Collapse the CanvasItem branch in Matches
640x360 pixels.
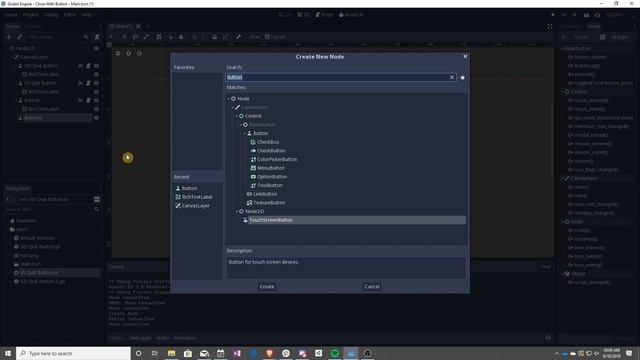[x=233, y=107]
